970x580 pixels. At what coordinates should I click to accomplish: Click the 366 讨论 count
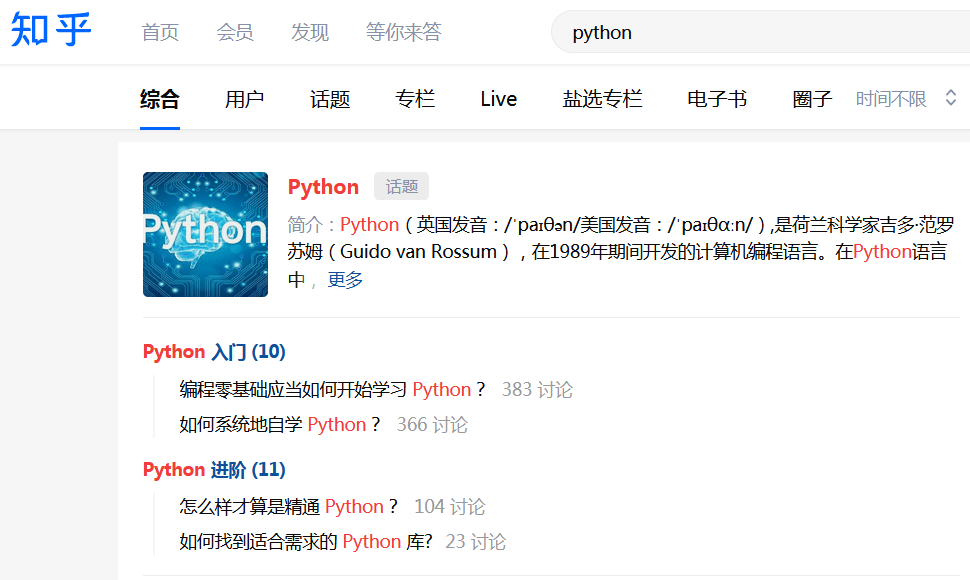click(x=432, y=425)
